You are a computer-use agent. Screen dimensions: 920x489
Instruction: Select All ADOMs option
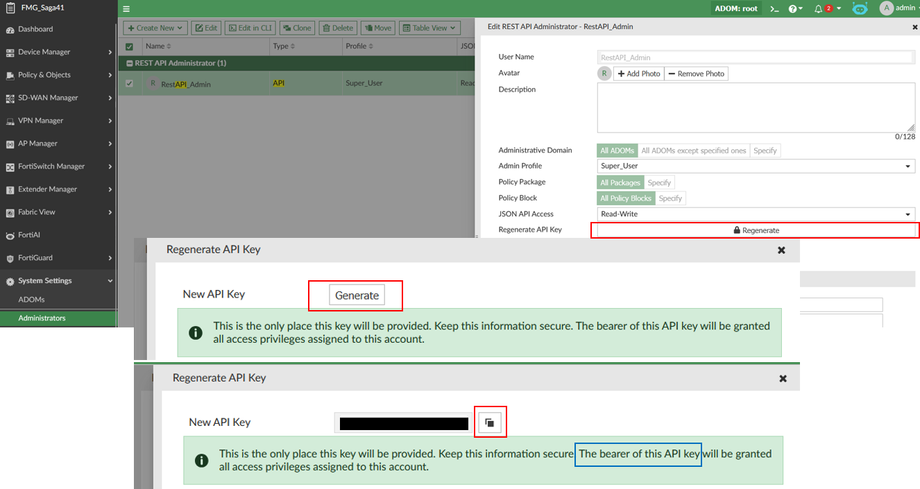617,151
